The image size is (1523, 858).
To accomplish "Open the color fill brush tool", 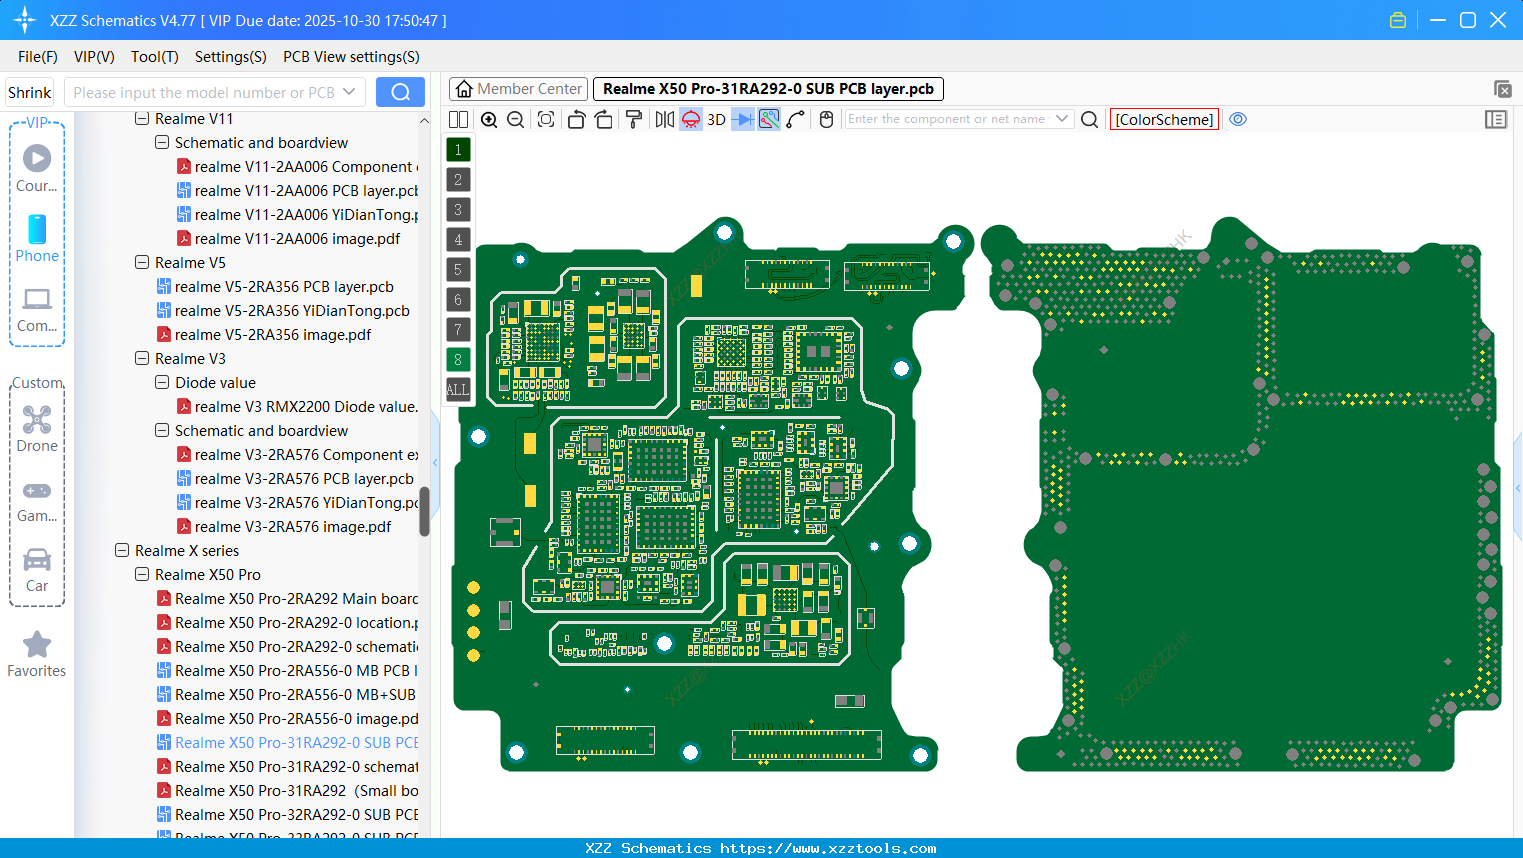I will click(x=632, y=119).
